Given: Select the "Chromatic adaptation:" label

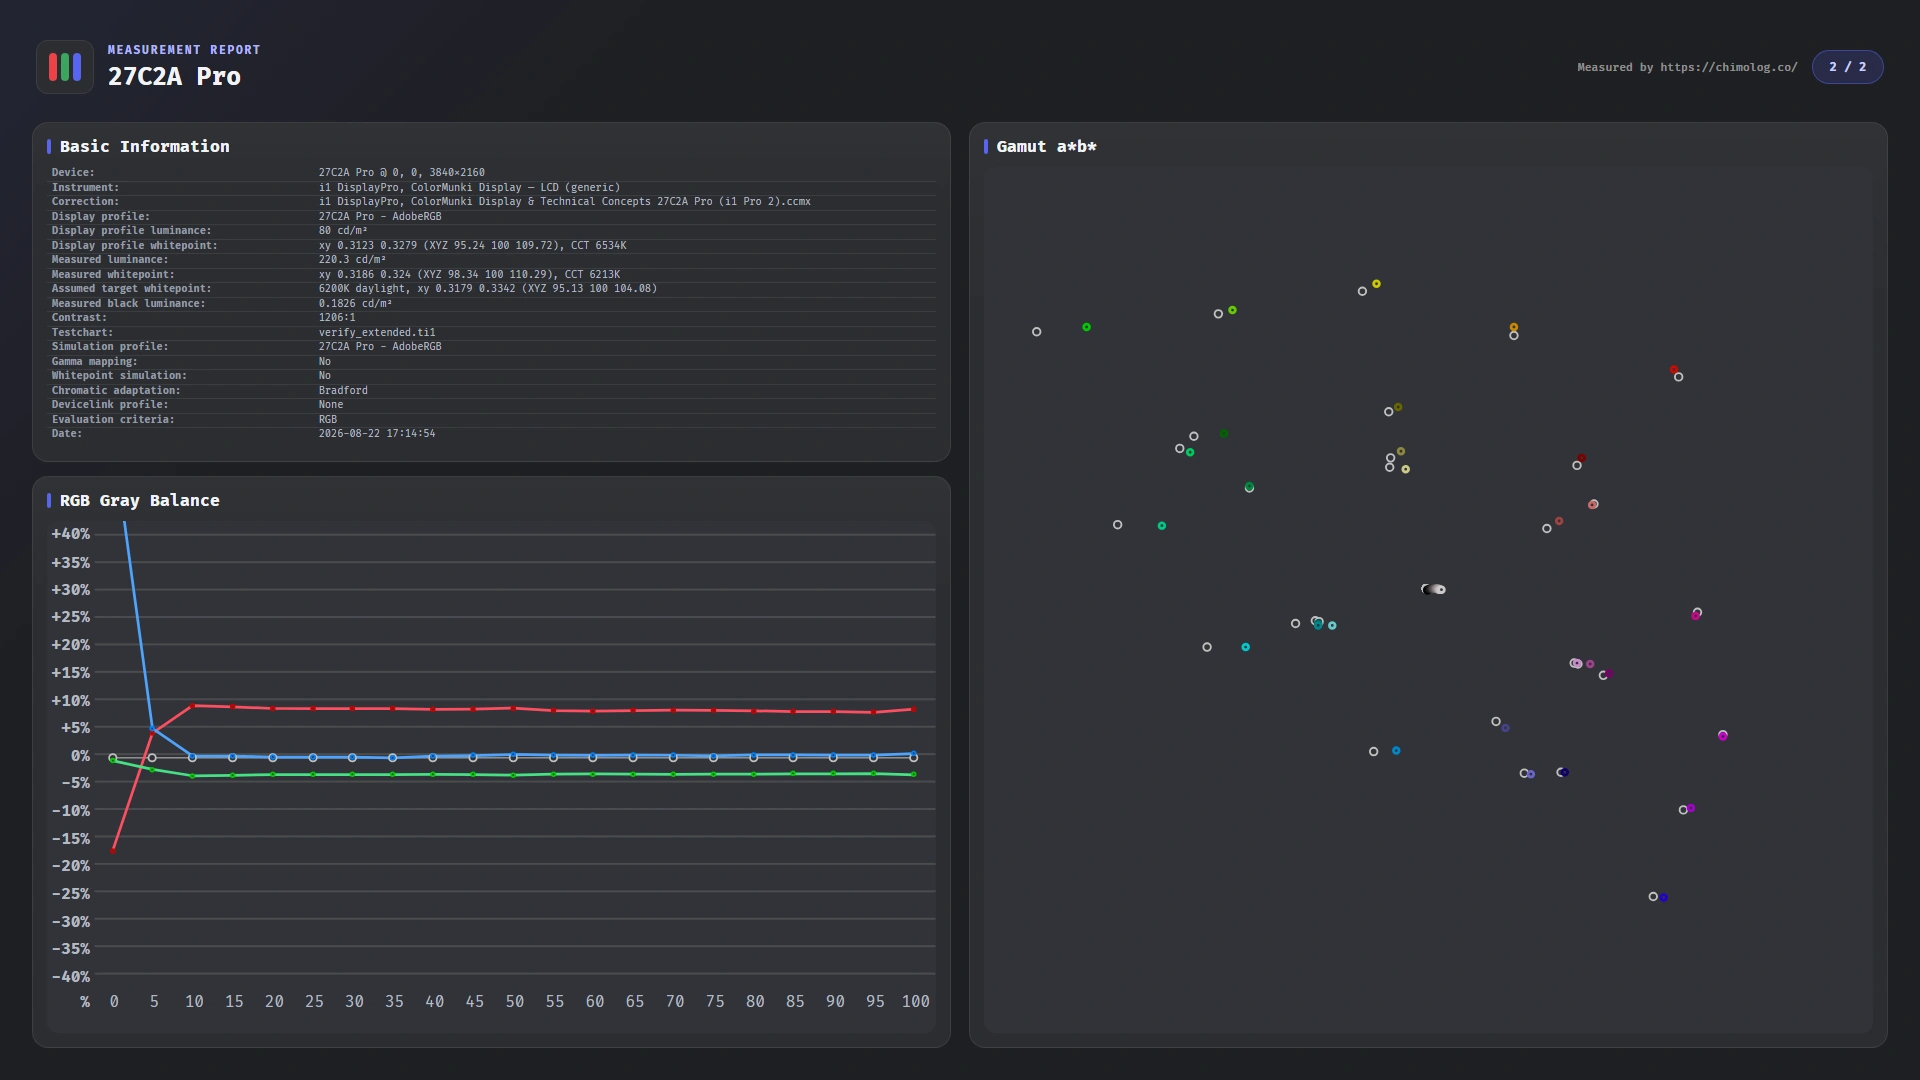Looking at the screenshot, I should click(116, 391).
